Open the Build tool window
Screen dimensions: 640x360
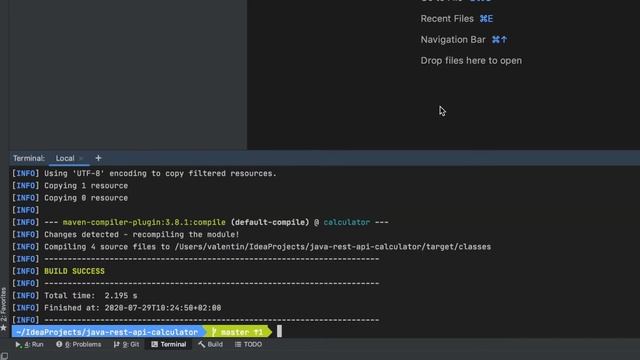(x=211, y=344)
